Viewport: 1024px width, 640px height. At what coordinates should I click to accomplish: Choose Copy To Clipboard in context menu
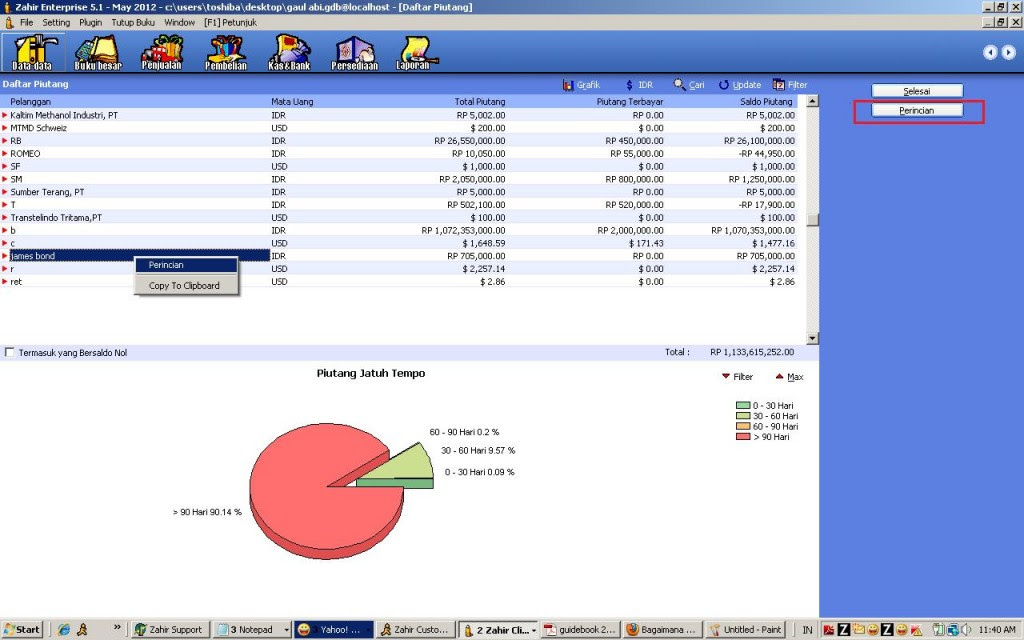(186, 285)
